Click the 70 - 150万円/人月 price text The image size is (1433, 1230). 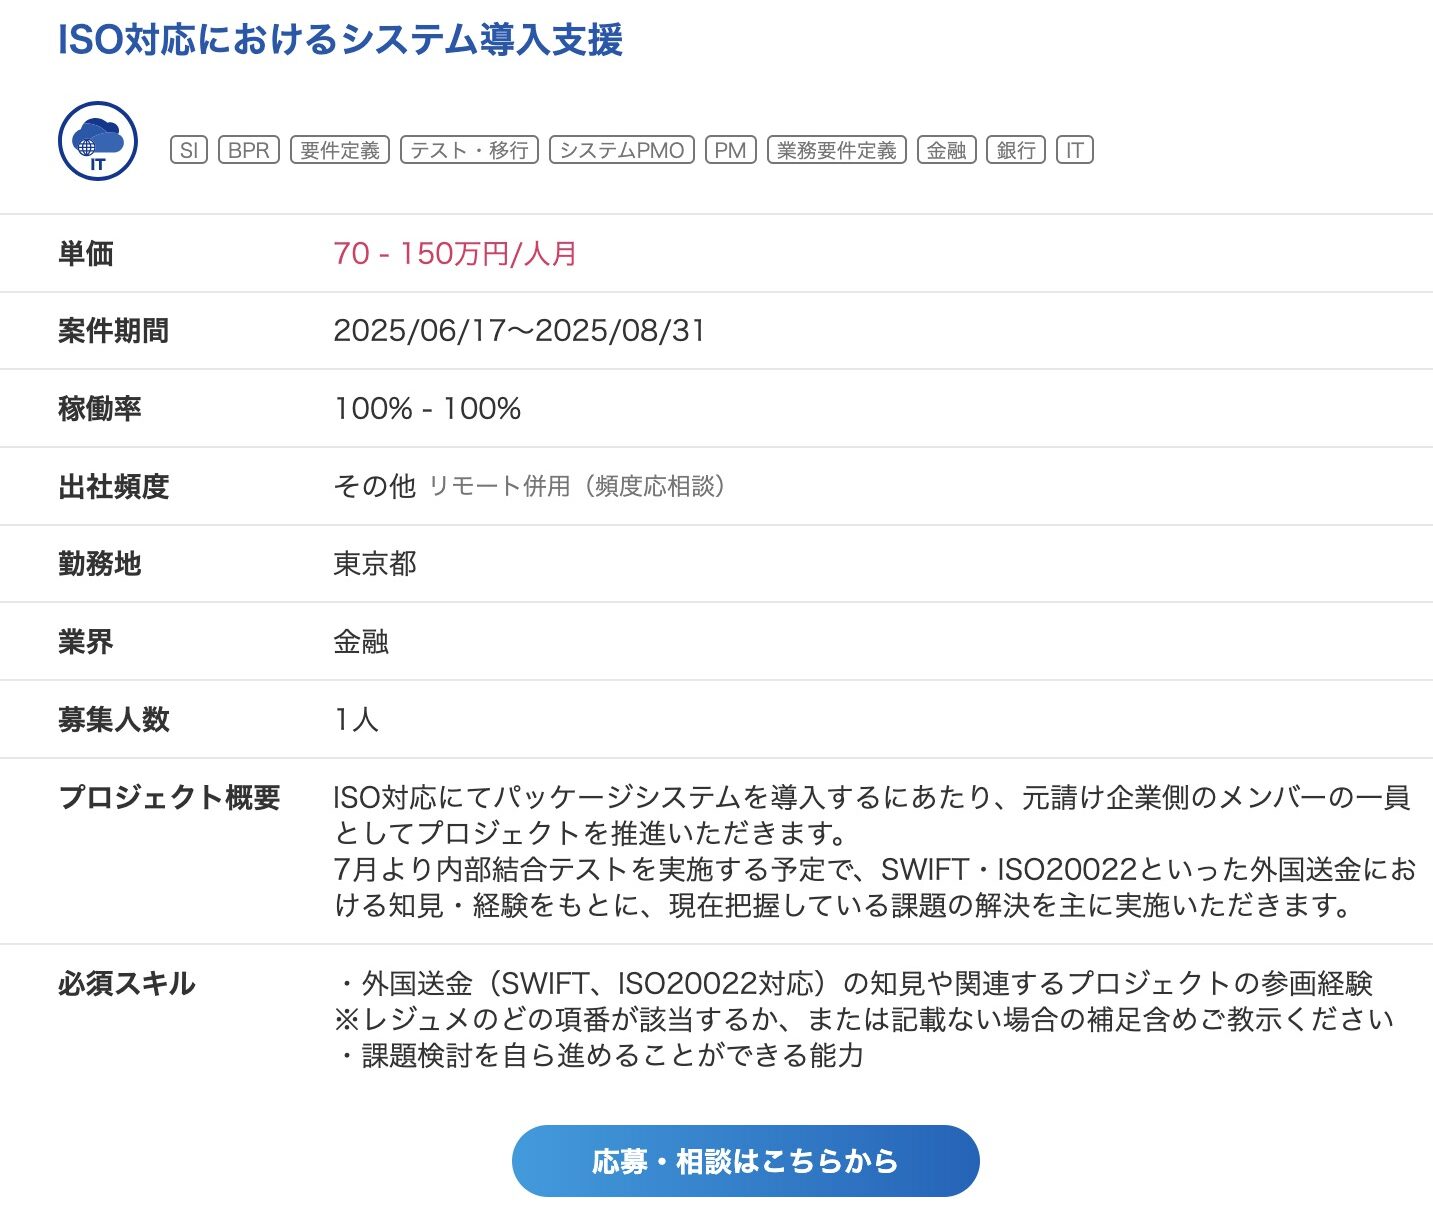coord(455,254)
